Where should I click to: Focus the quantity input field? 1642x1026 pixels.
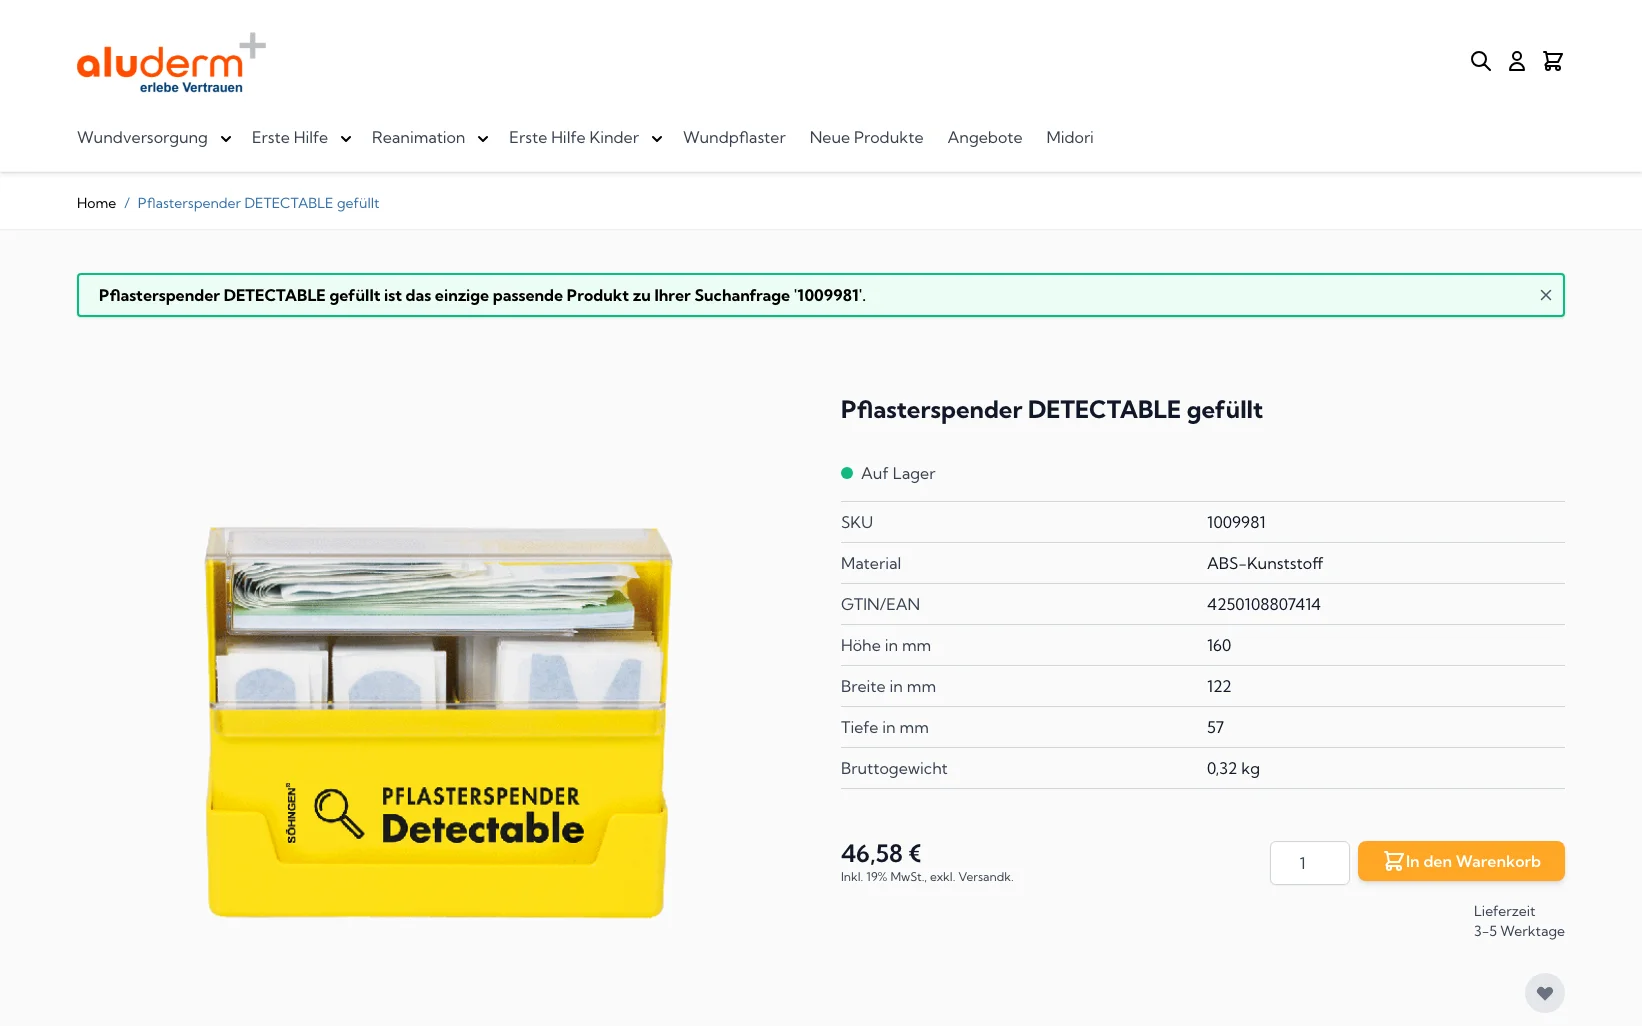pyautogui.click(x=1310, y=863)
